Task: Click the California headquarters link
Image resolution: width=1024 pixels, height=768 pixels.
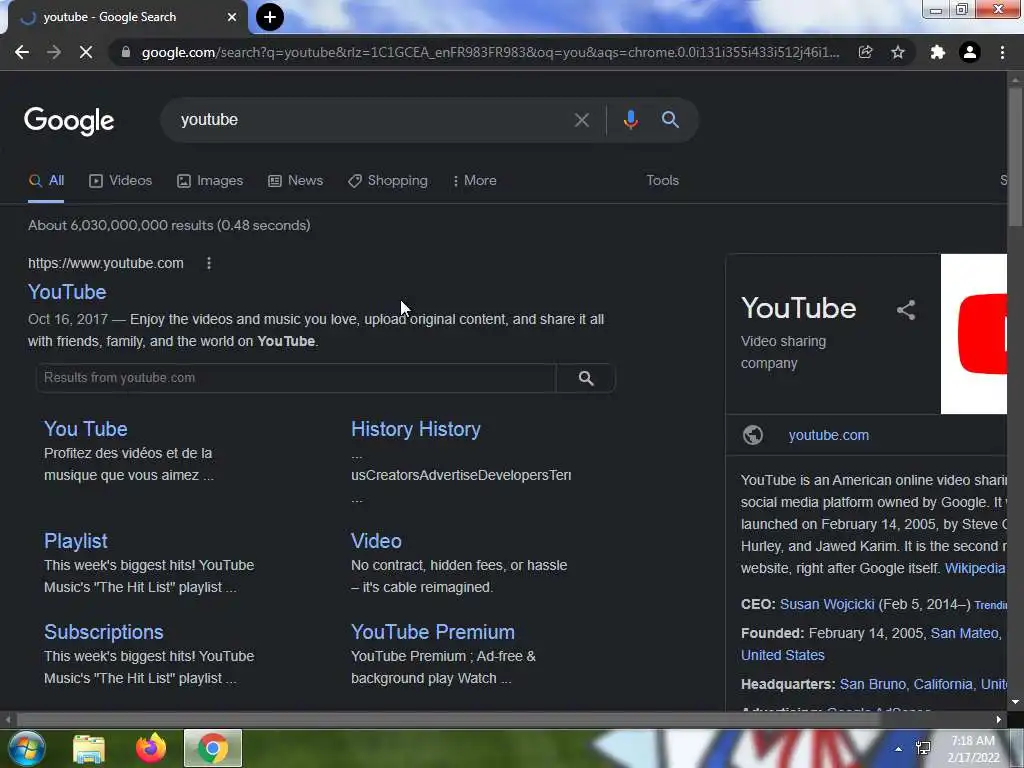Action: (x=945, y=684)
